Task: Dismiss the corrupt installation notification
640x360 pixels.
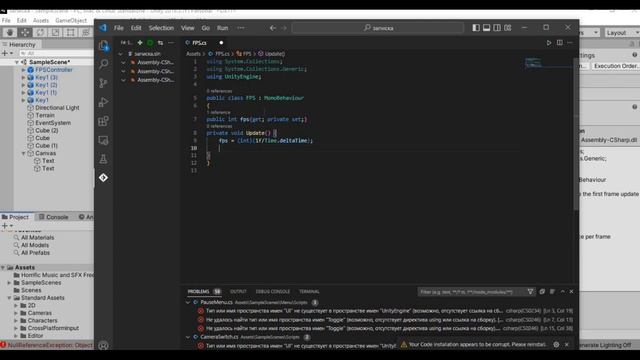Action: point(567,344)
